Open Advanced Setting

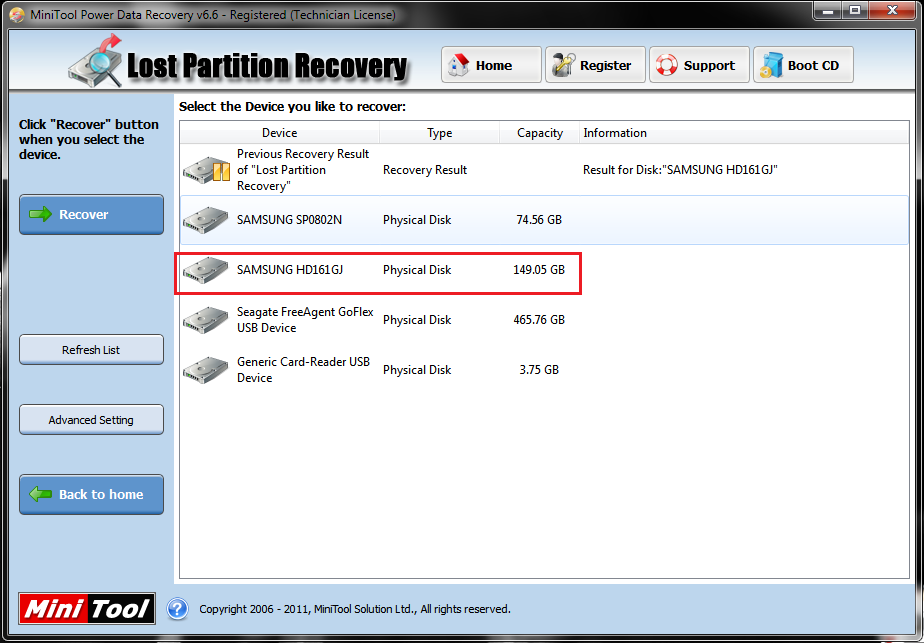[91, 420]
